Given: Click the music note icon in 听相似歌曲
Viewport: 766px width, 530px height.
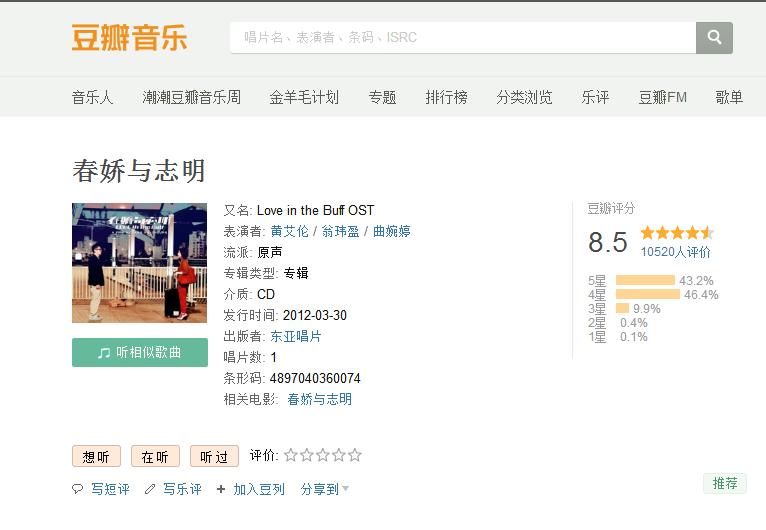Looking at the screenshot, I should click(x=104, y=353).
